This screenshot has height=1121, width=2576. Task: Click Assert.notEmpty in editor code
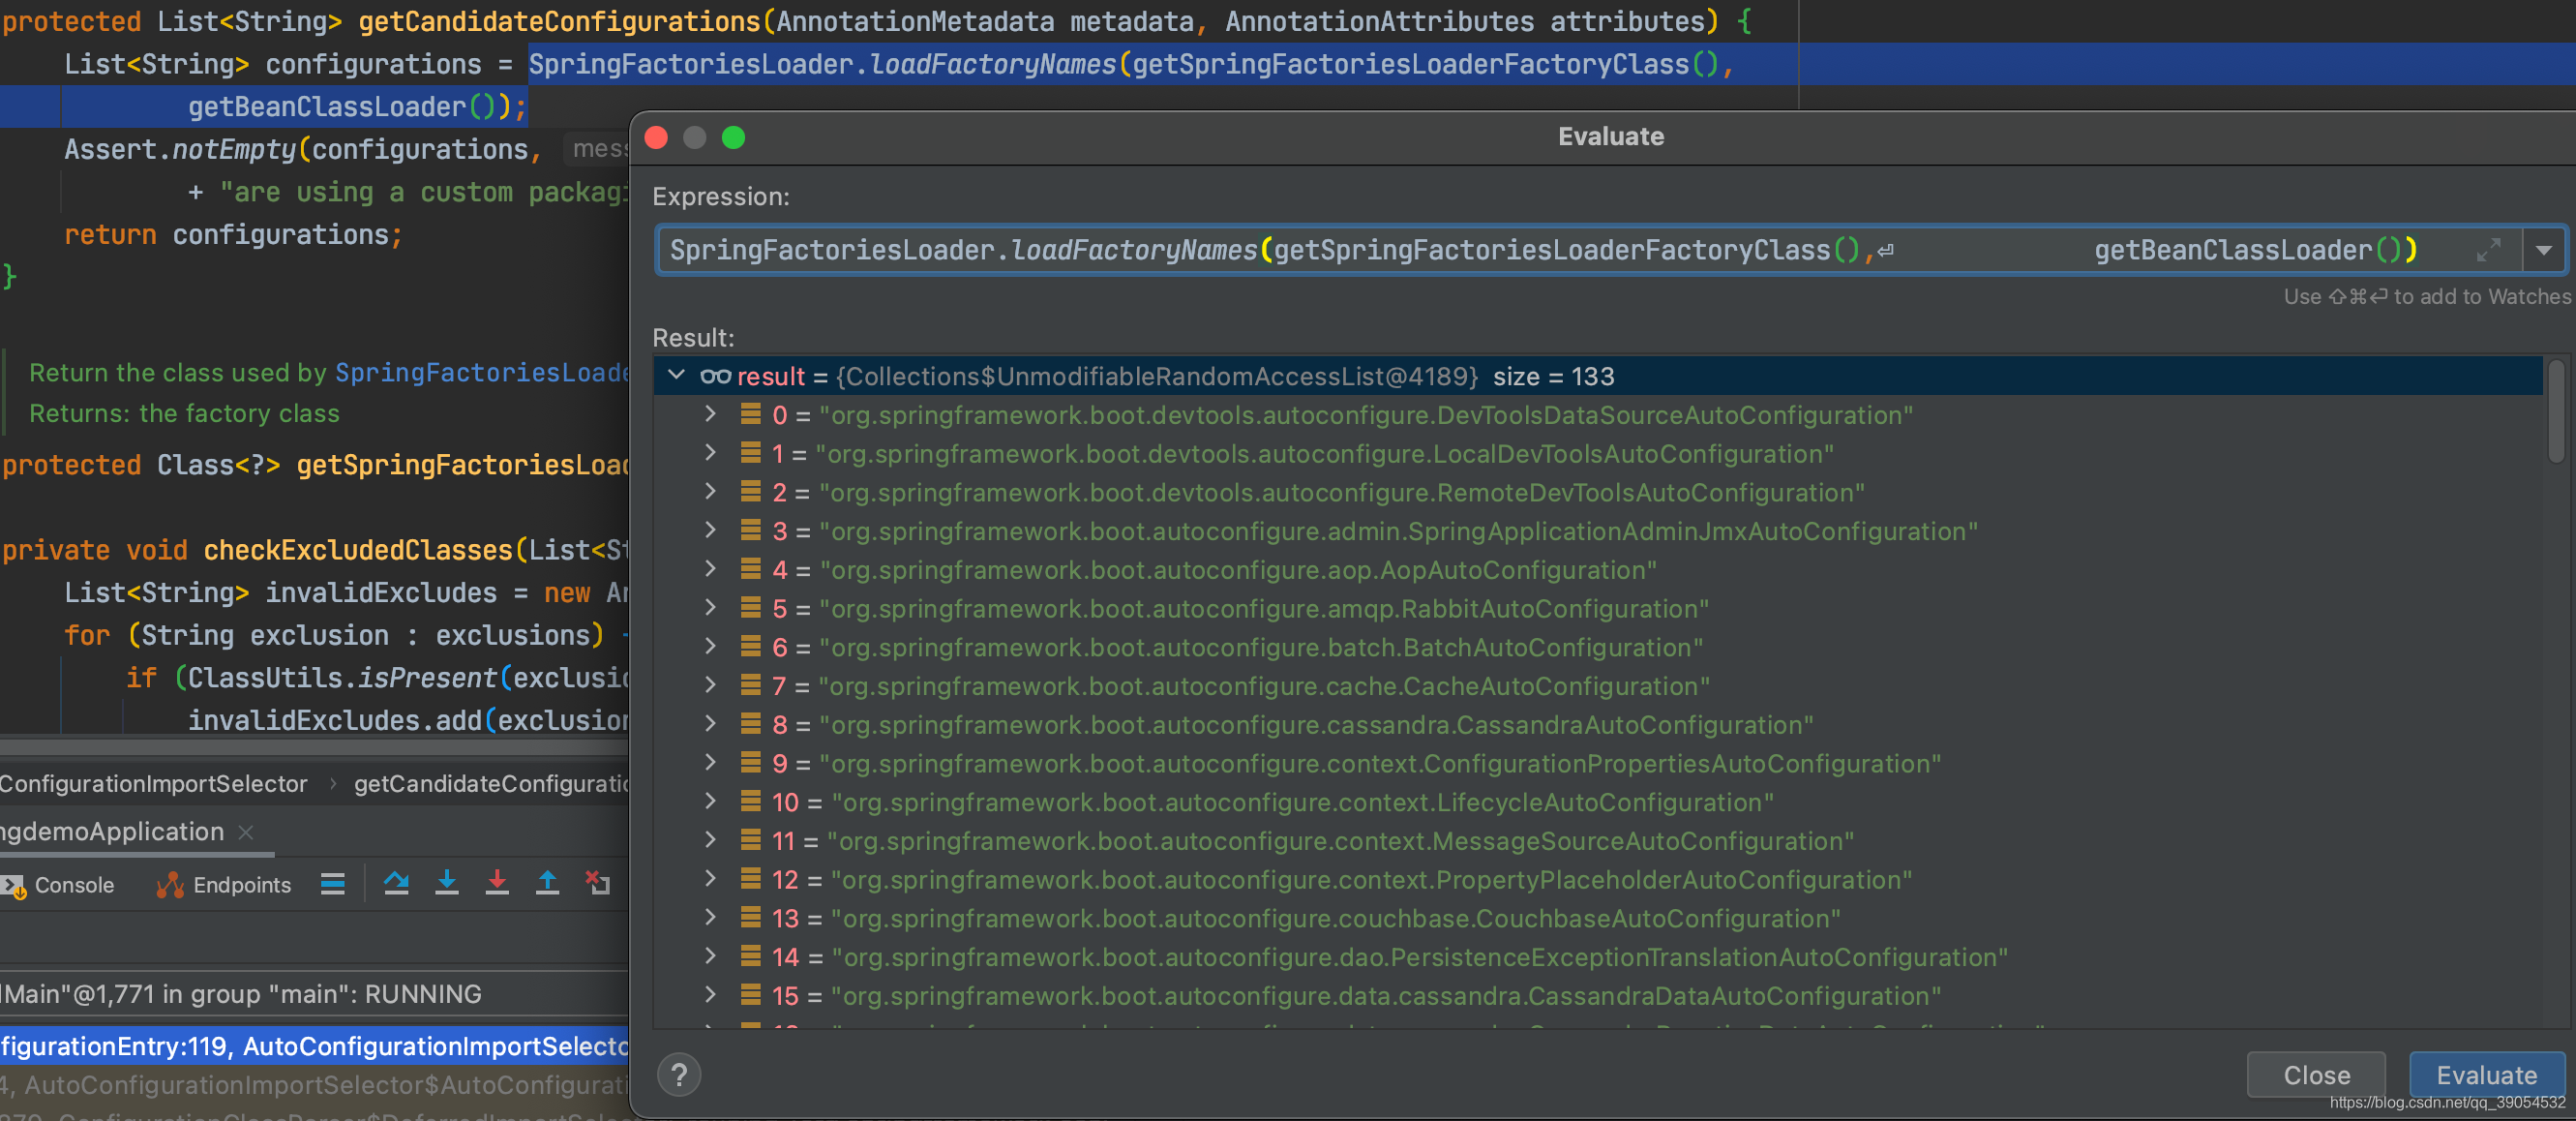180,149
